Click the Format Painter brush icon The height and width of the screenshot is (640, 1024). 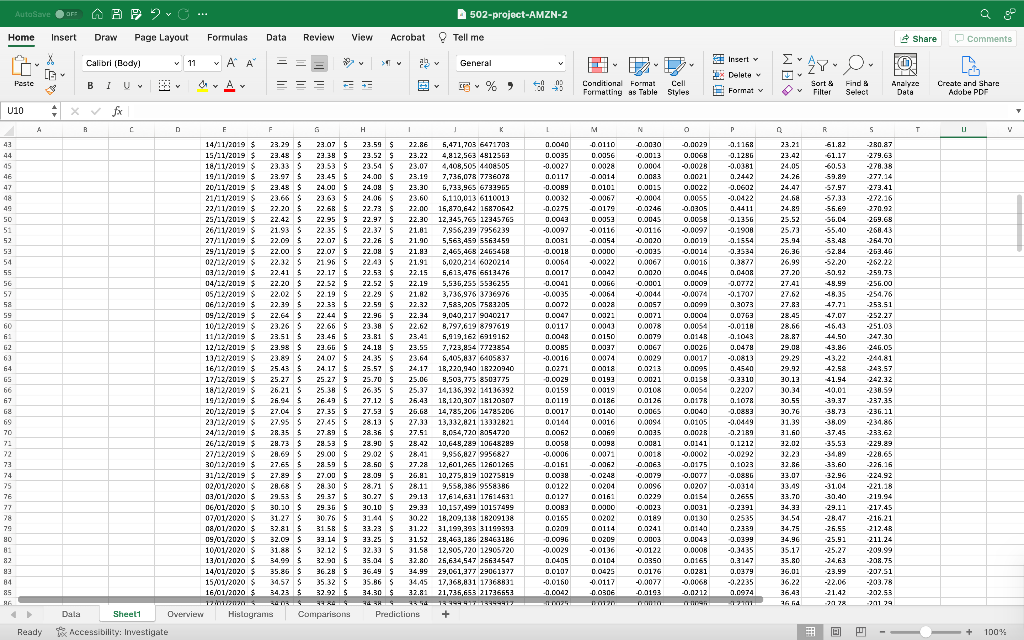[x=50, y=91]
